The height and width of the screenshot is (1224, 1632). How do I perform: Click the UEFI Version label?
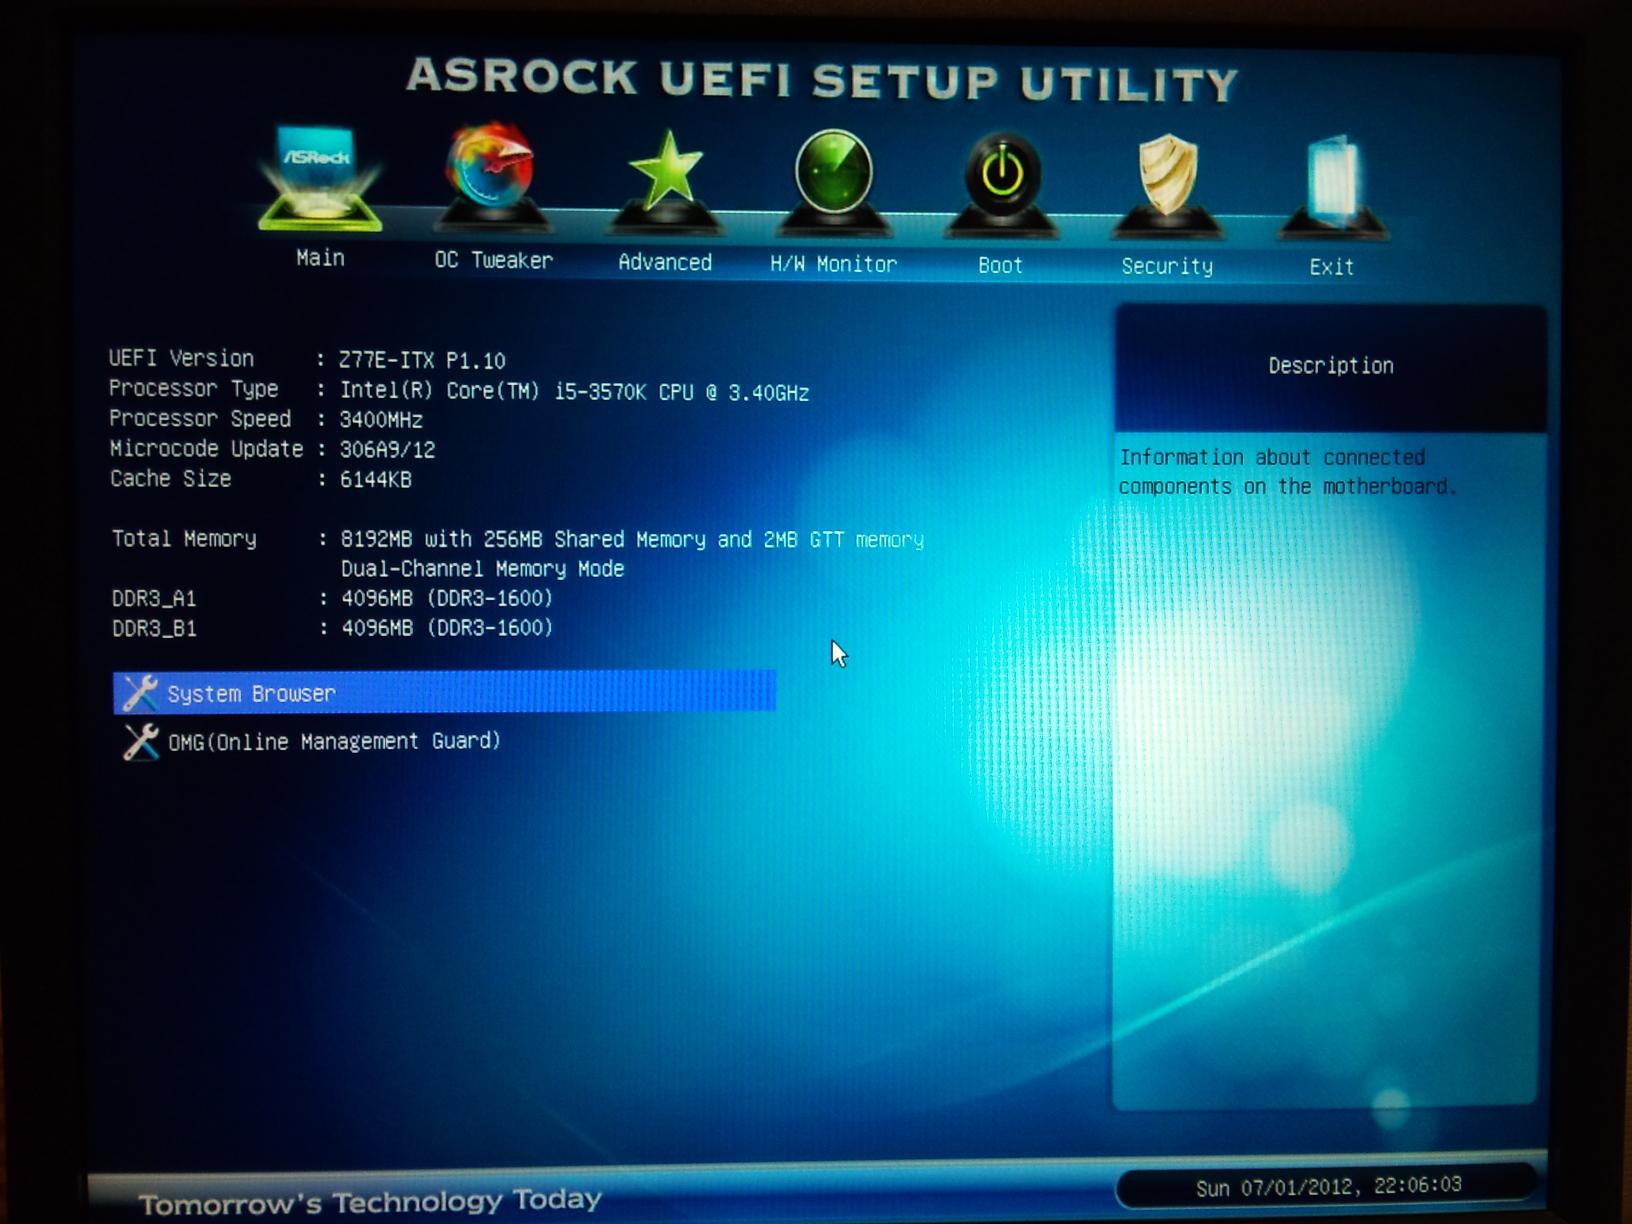[181, 358]
